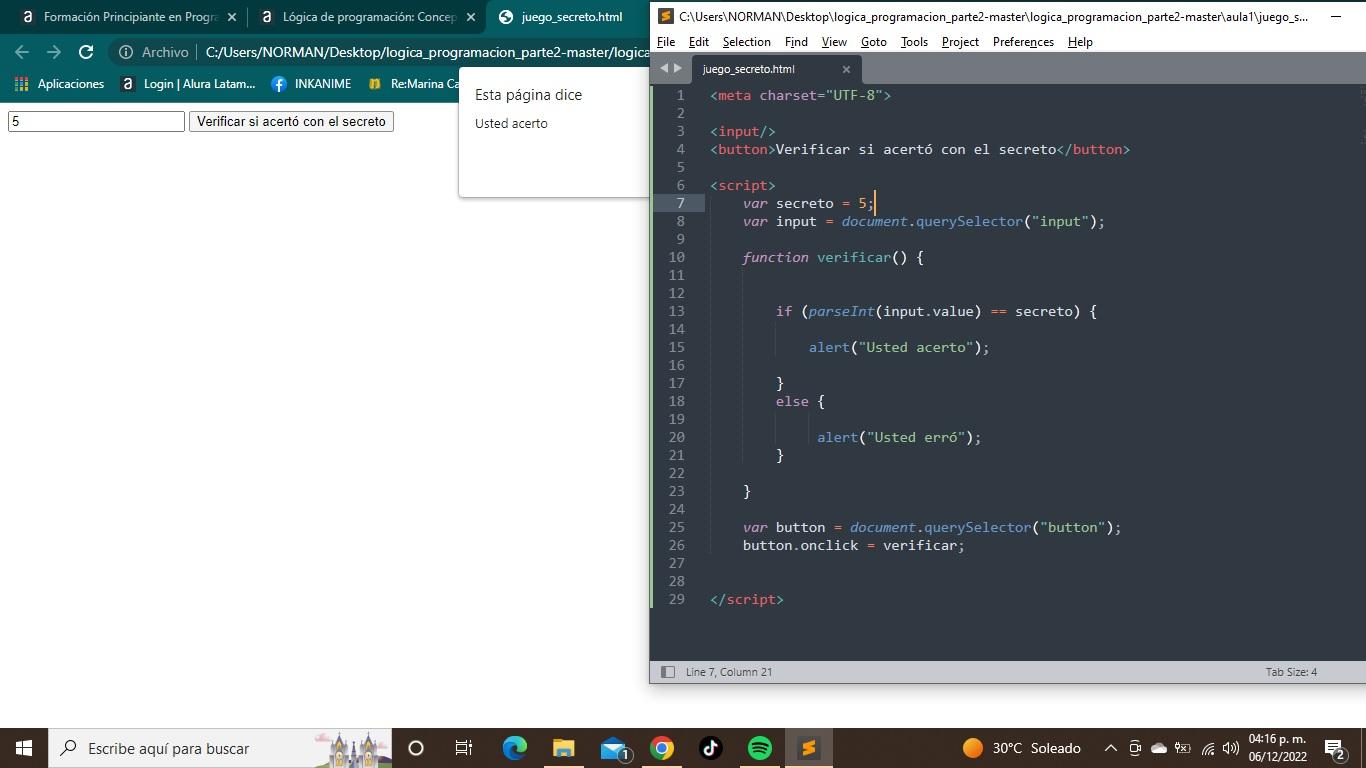Image resolution: width=1366 pixels, height=768 pixels.
Task: Click the number input field containing 5
Action: pos(96,121)
